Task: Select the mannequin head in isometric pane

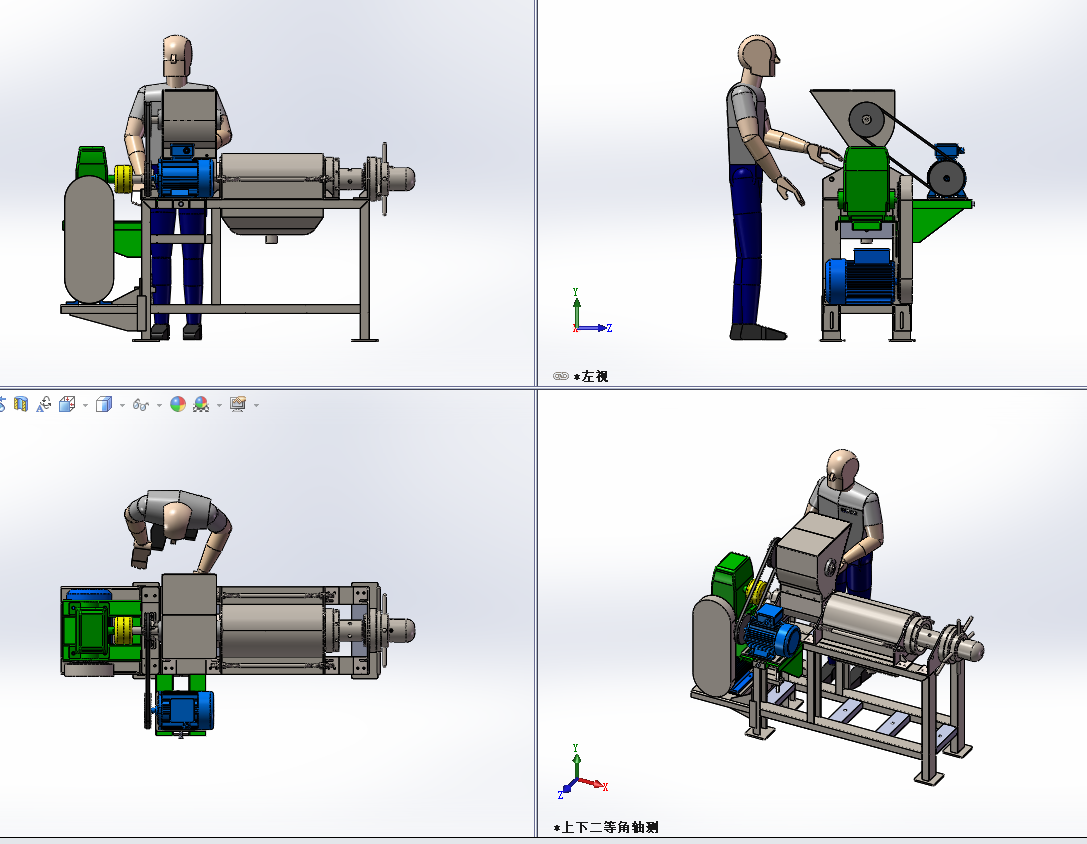Action: [x=844, y=471]
